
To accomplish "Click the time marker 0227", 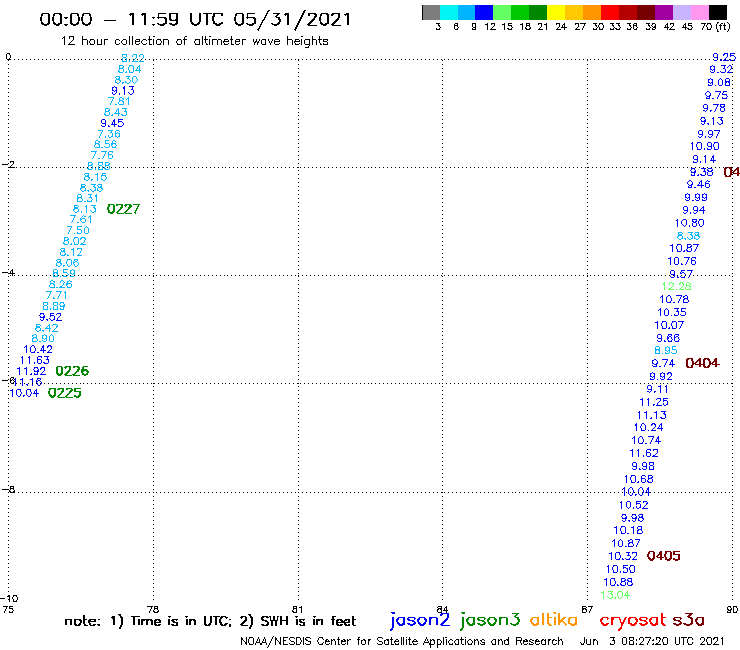I will point(123,209).
